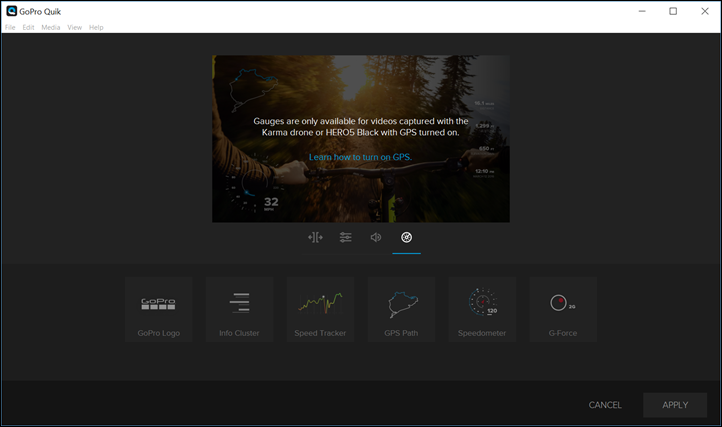The width and height of the screenshot is (722, 427).
Task: Open the Help menu
Action: point(96,28)
